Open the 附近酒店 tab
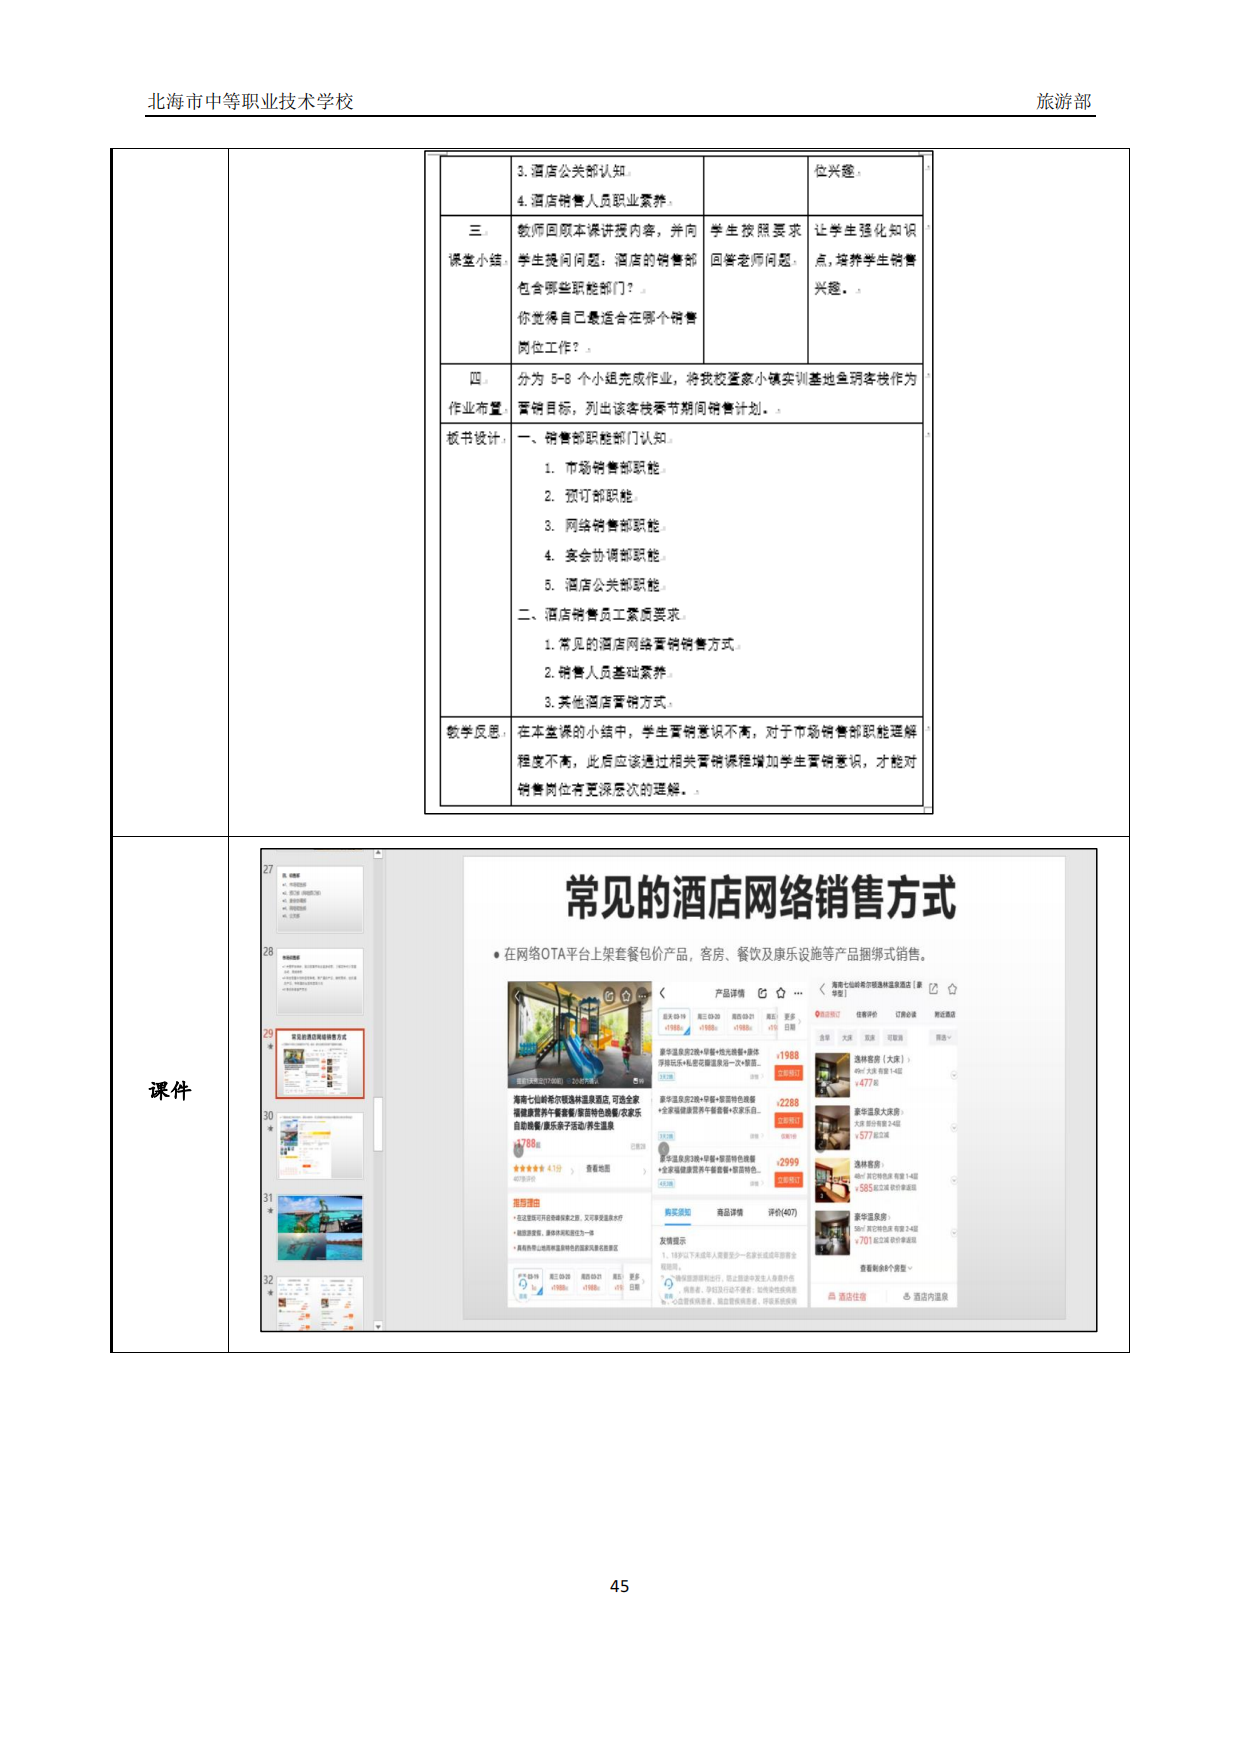 coord(944,1014)
